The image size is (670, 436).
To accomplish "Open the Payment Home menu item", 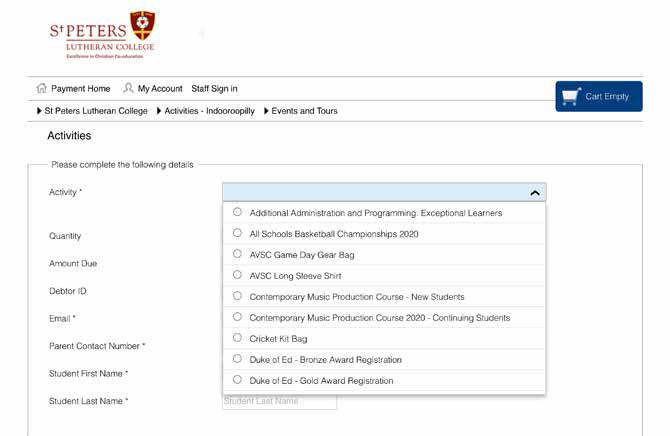I will point(81,88).
